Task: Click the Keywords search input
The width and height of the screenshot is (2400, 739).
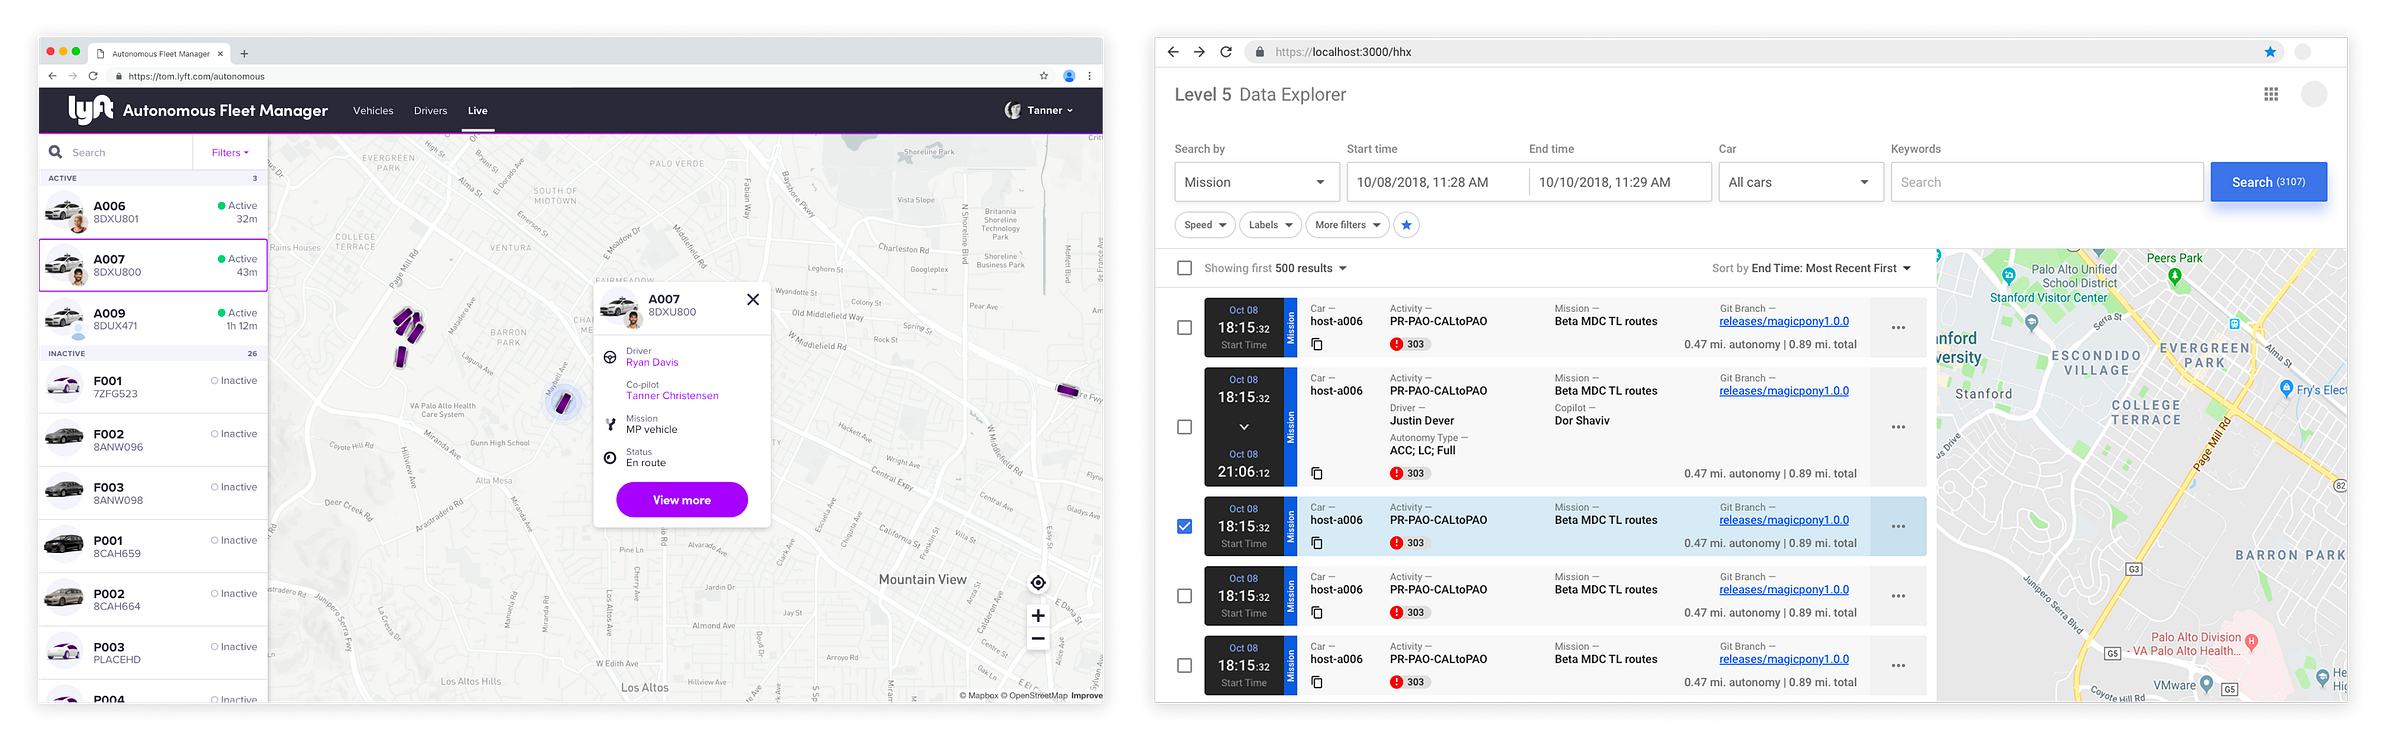Action: [2047, 182]
